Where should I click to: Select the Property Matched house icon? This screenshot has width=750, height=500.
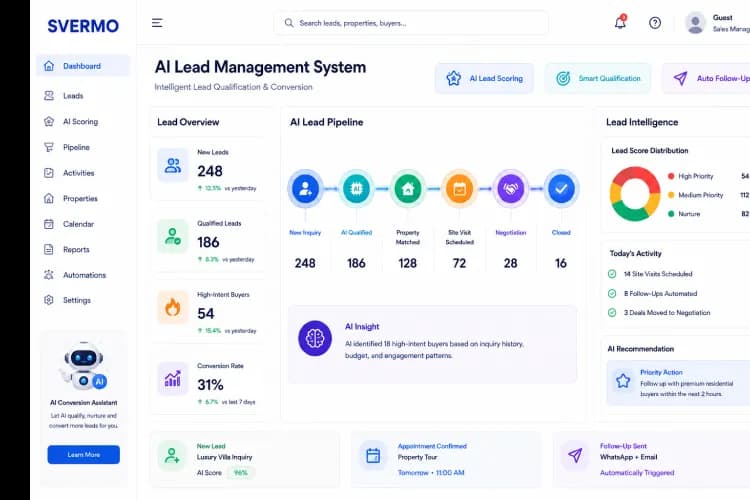pyautogui.click(x=408, y=189)
